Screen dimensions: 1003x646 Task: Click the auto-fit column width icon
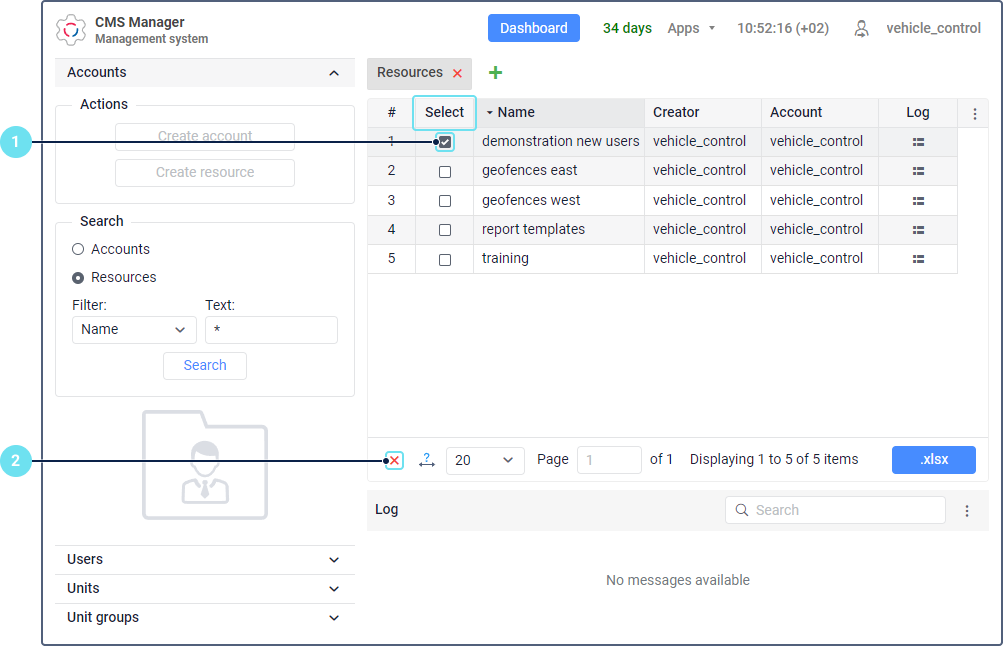[x=426, y=460]
